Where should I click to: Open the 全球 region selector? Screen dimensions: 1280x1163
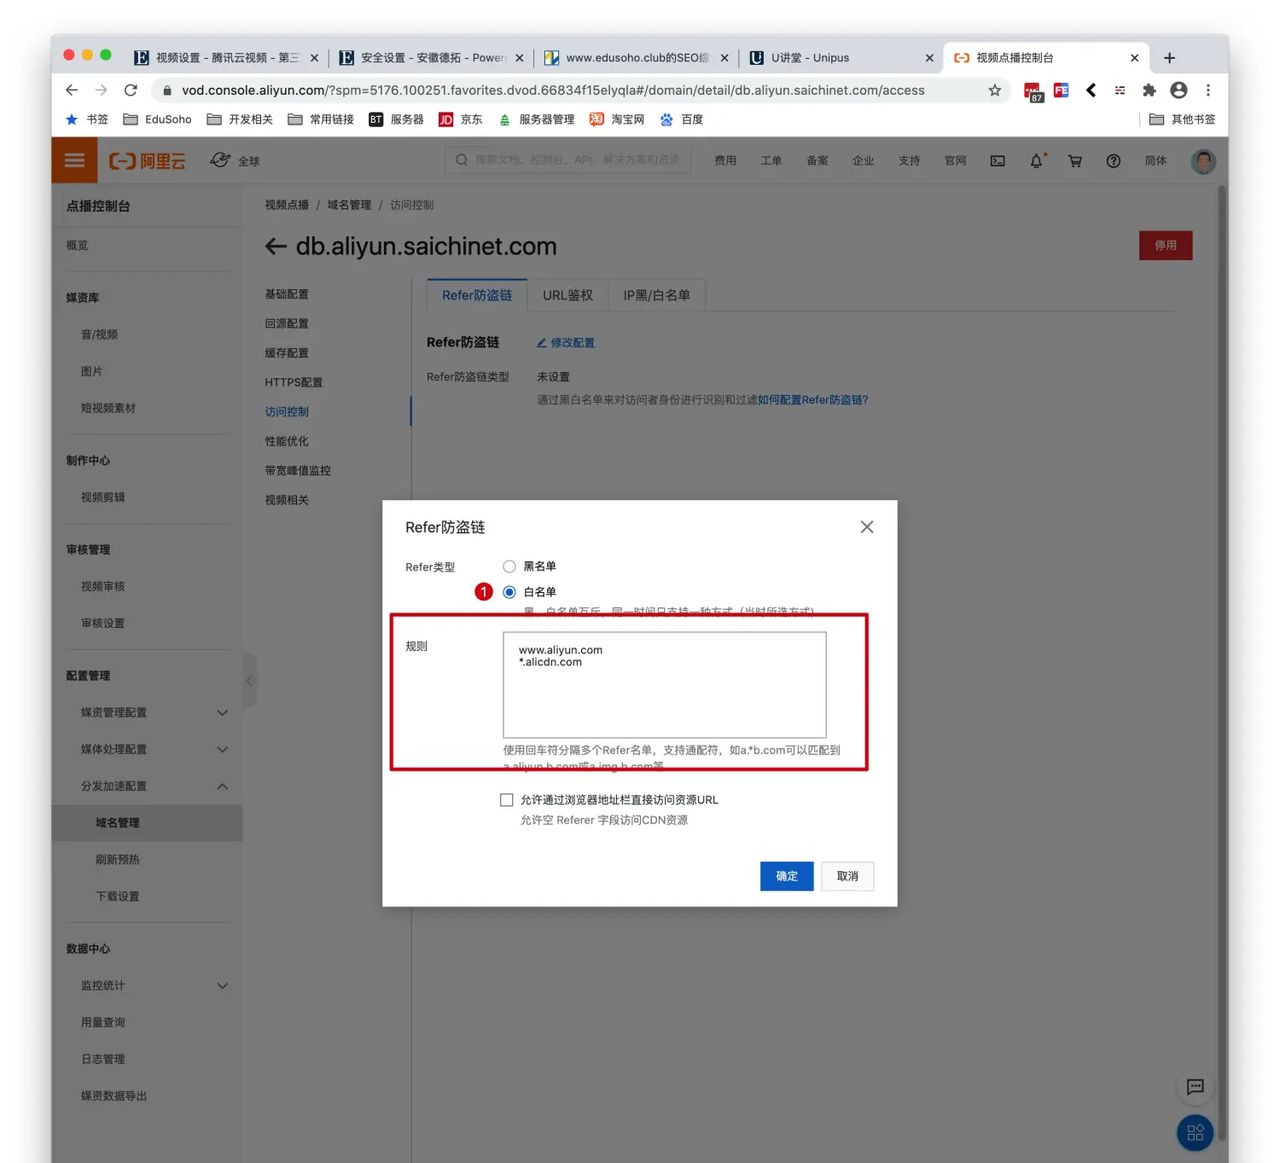coord(235,161)
